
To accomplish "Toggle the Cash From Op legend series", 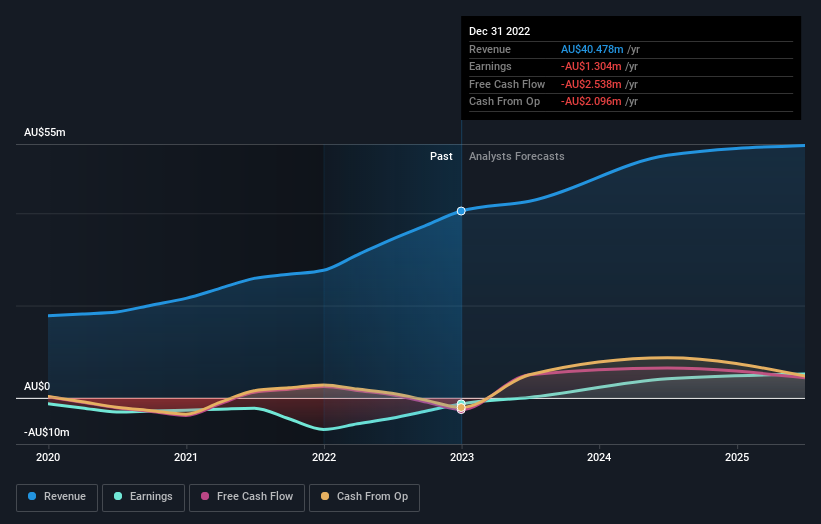I will coord(364,497).
